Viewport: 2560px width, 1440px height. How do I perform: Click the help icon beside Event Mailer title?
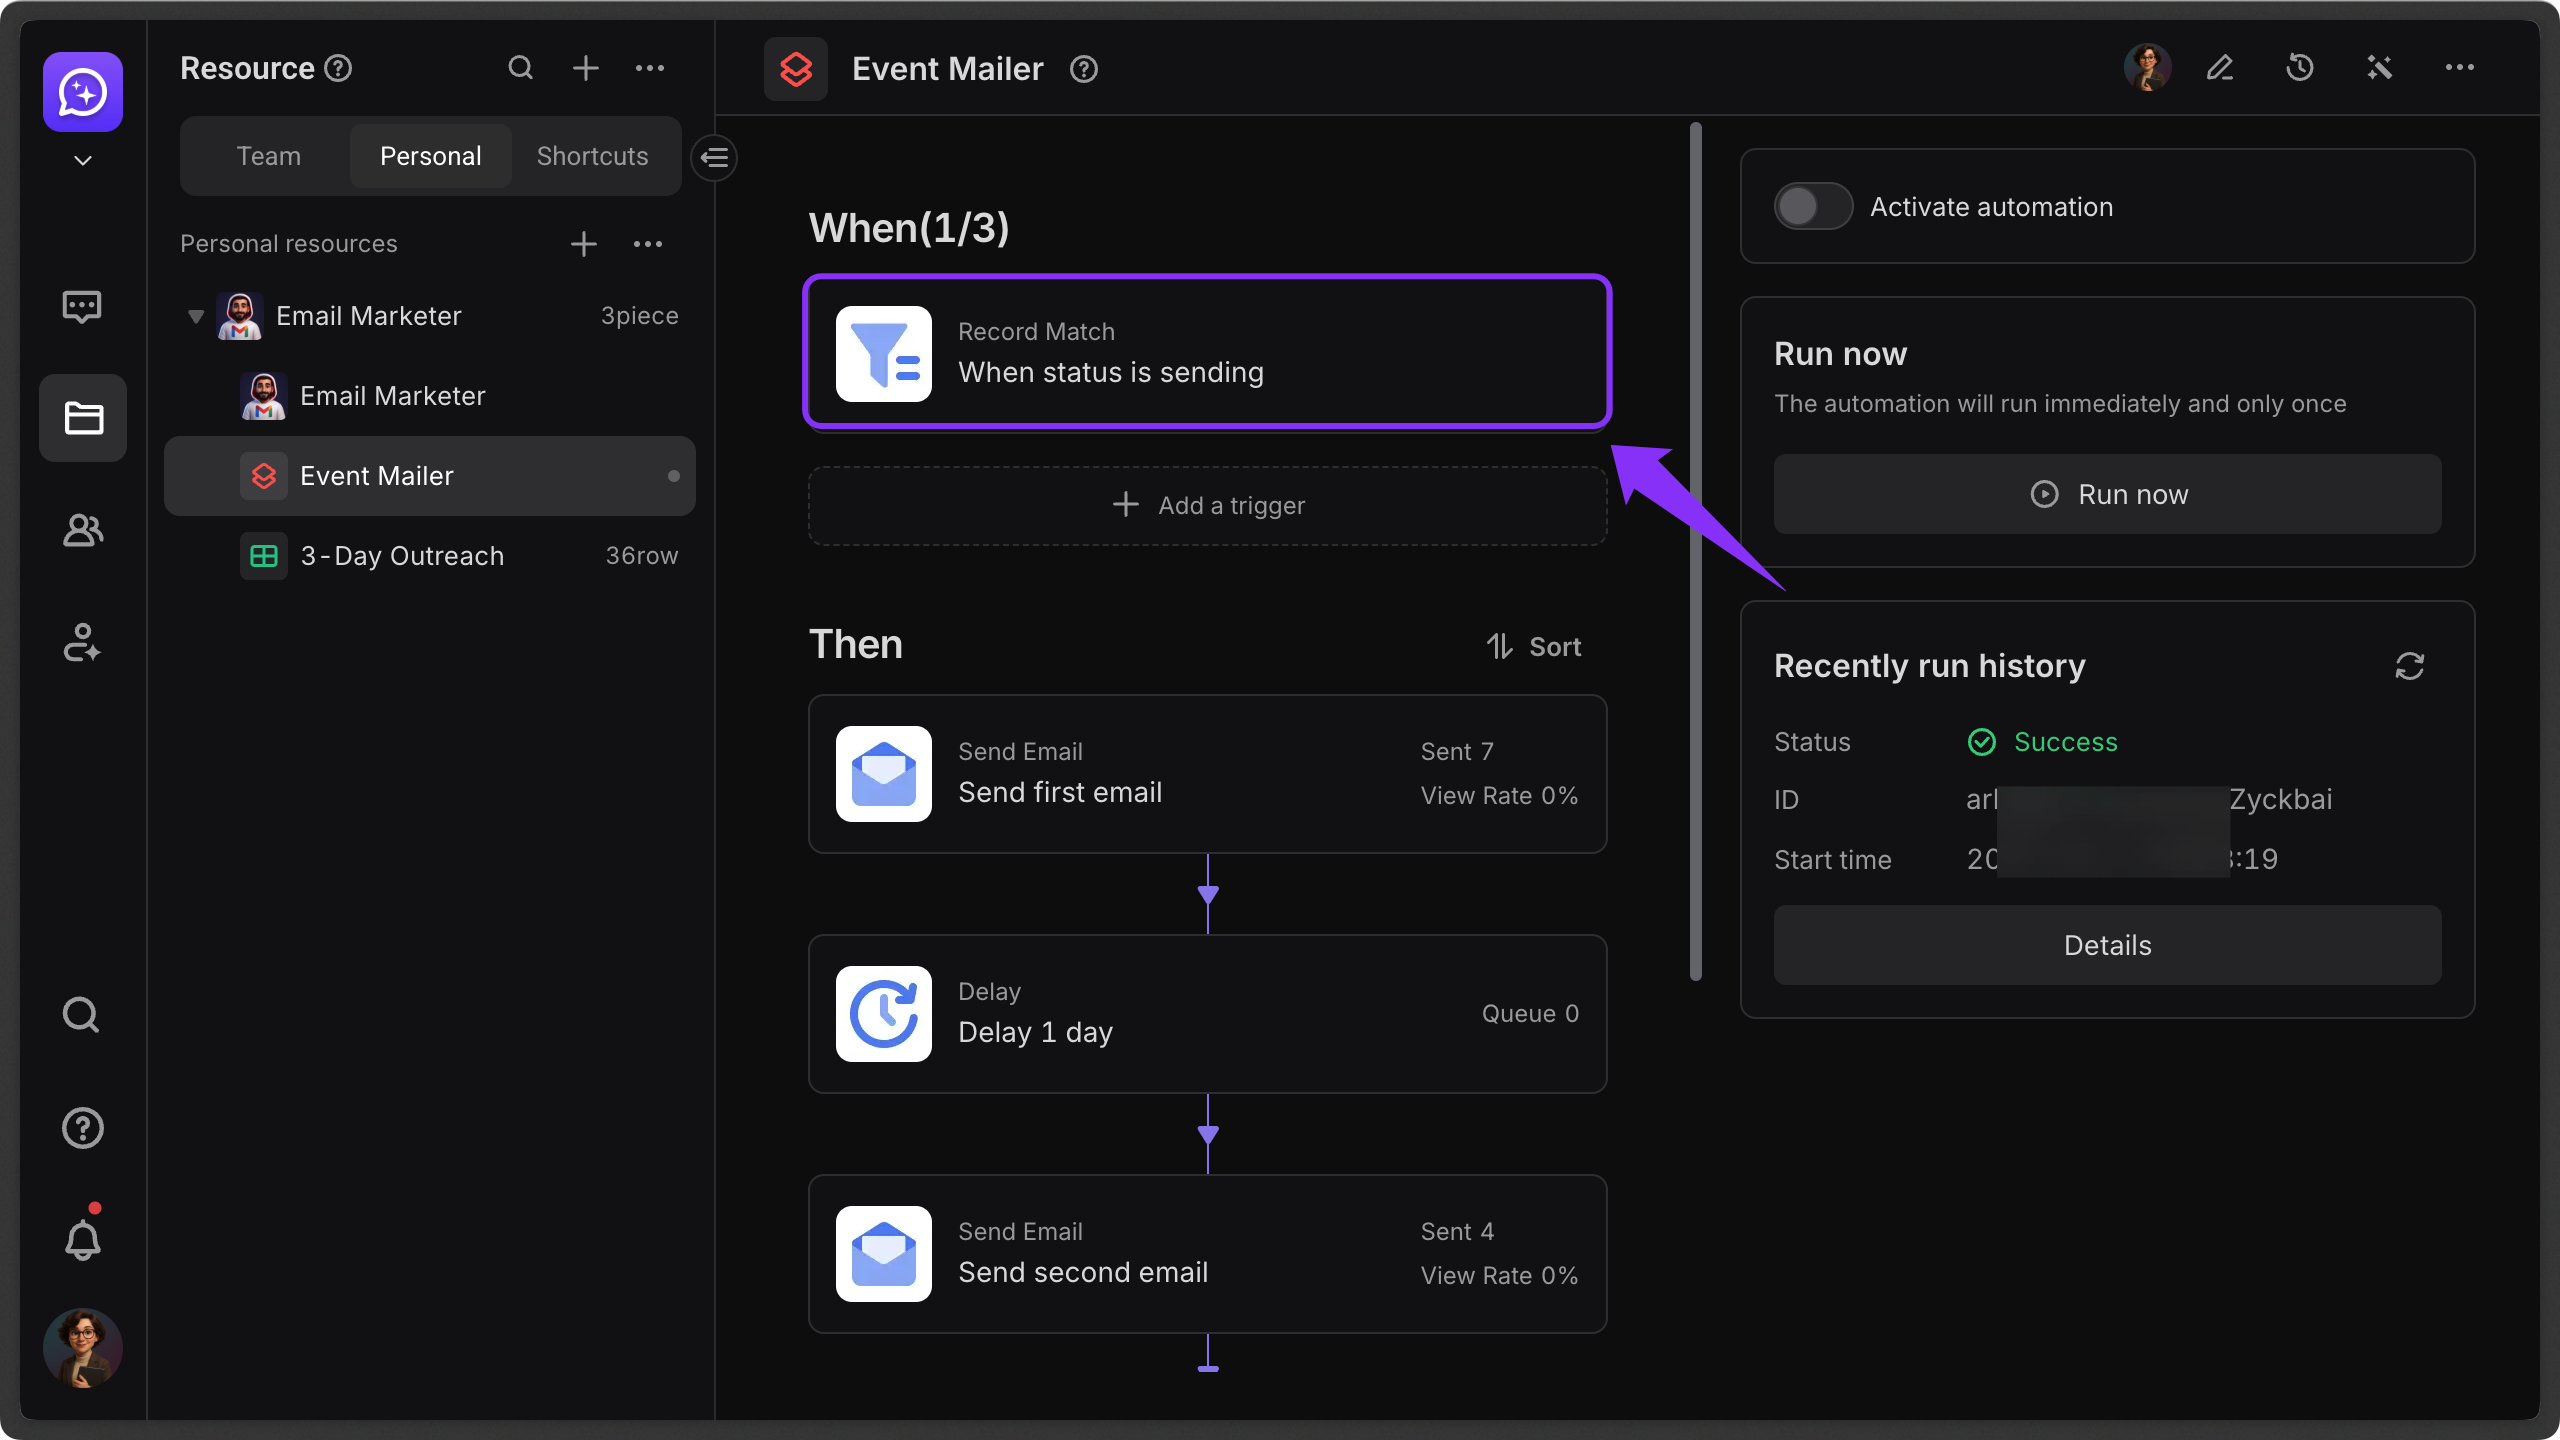[1084, 69]
